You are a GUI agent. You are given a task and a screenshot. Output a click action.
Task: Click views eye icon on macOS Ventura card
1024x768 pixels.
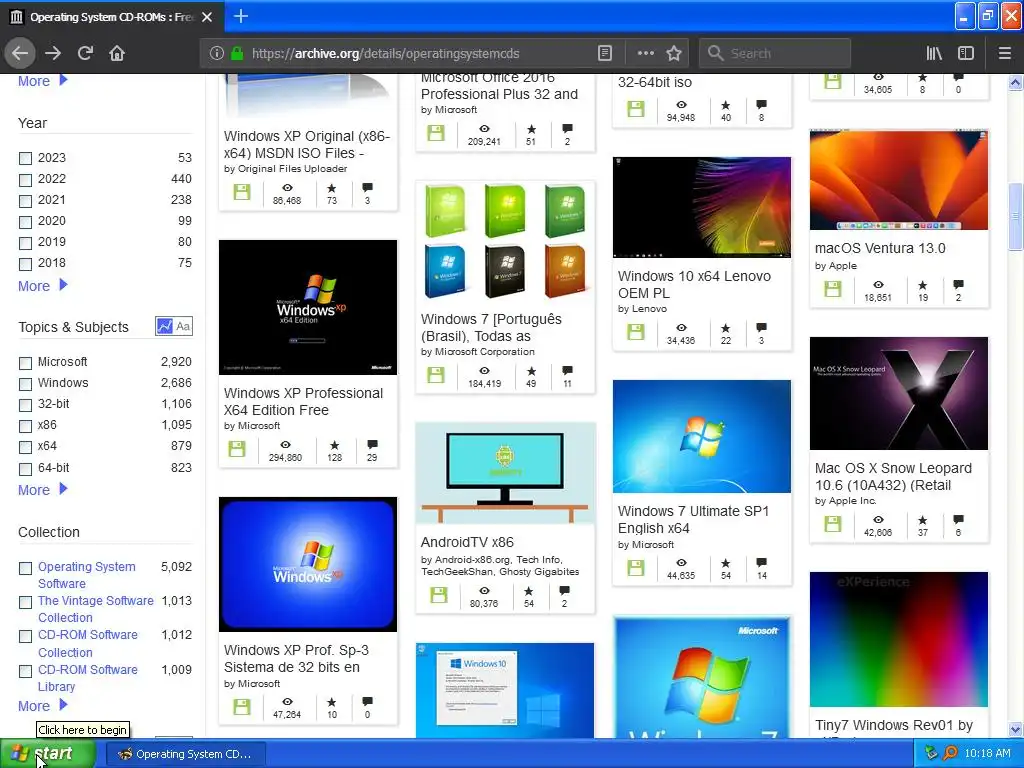878,285
